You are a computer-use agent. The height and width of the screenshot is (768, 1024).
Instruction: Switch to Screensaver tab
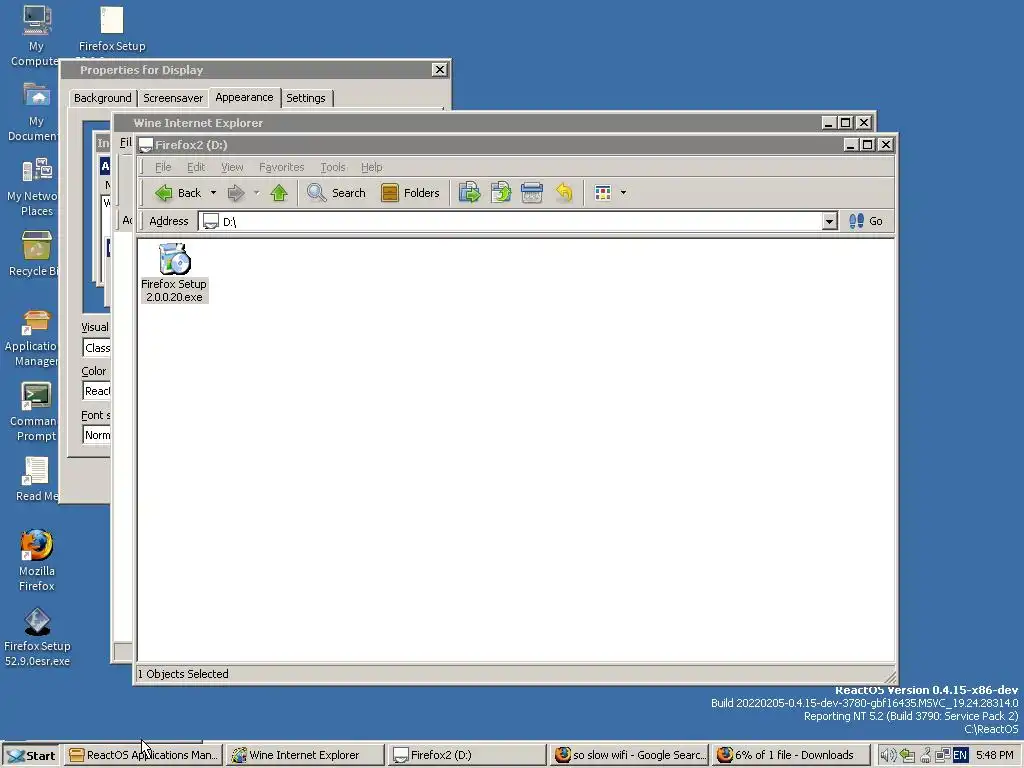point(173,98)
